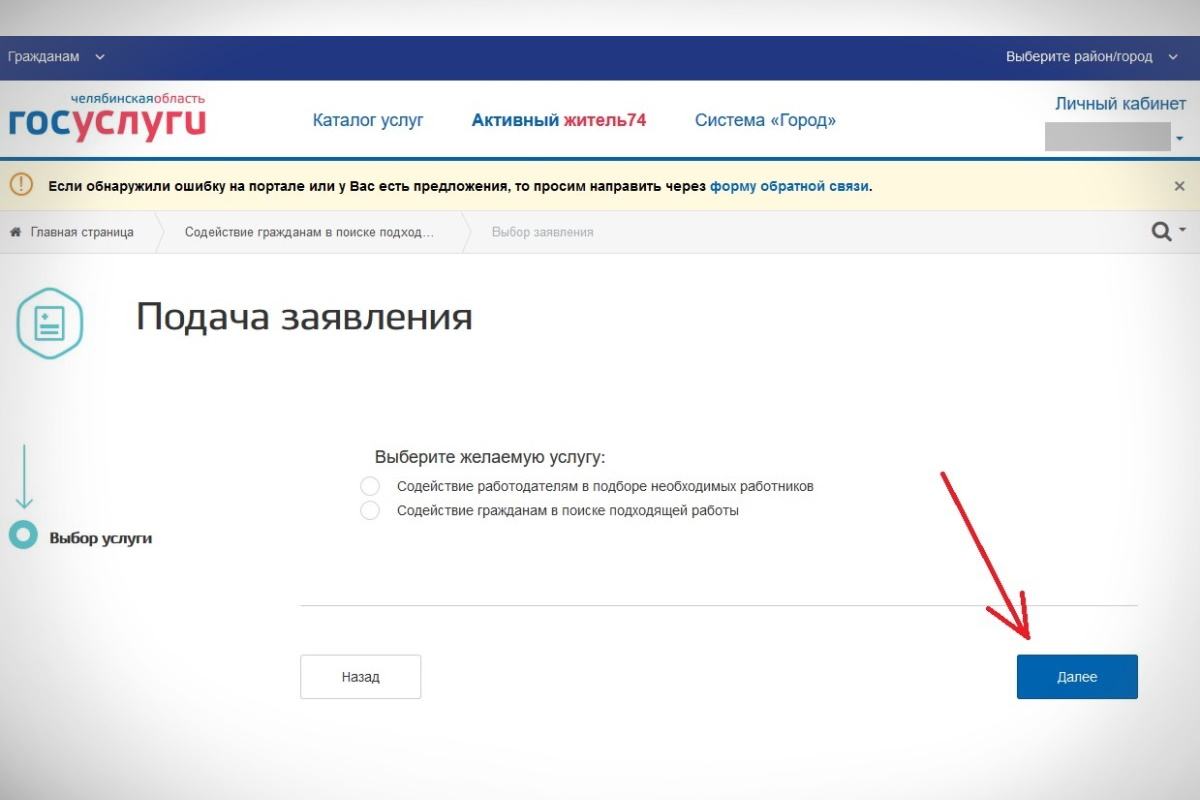Select 'Содействие гражданам в поиске' radio option
The image size is (1200, 800).
click(370, 511)
